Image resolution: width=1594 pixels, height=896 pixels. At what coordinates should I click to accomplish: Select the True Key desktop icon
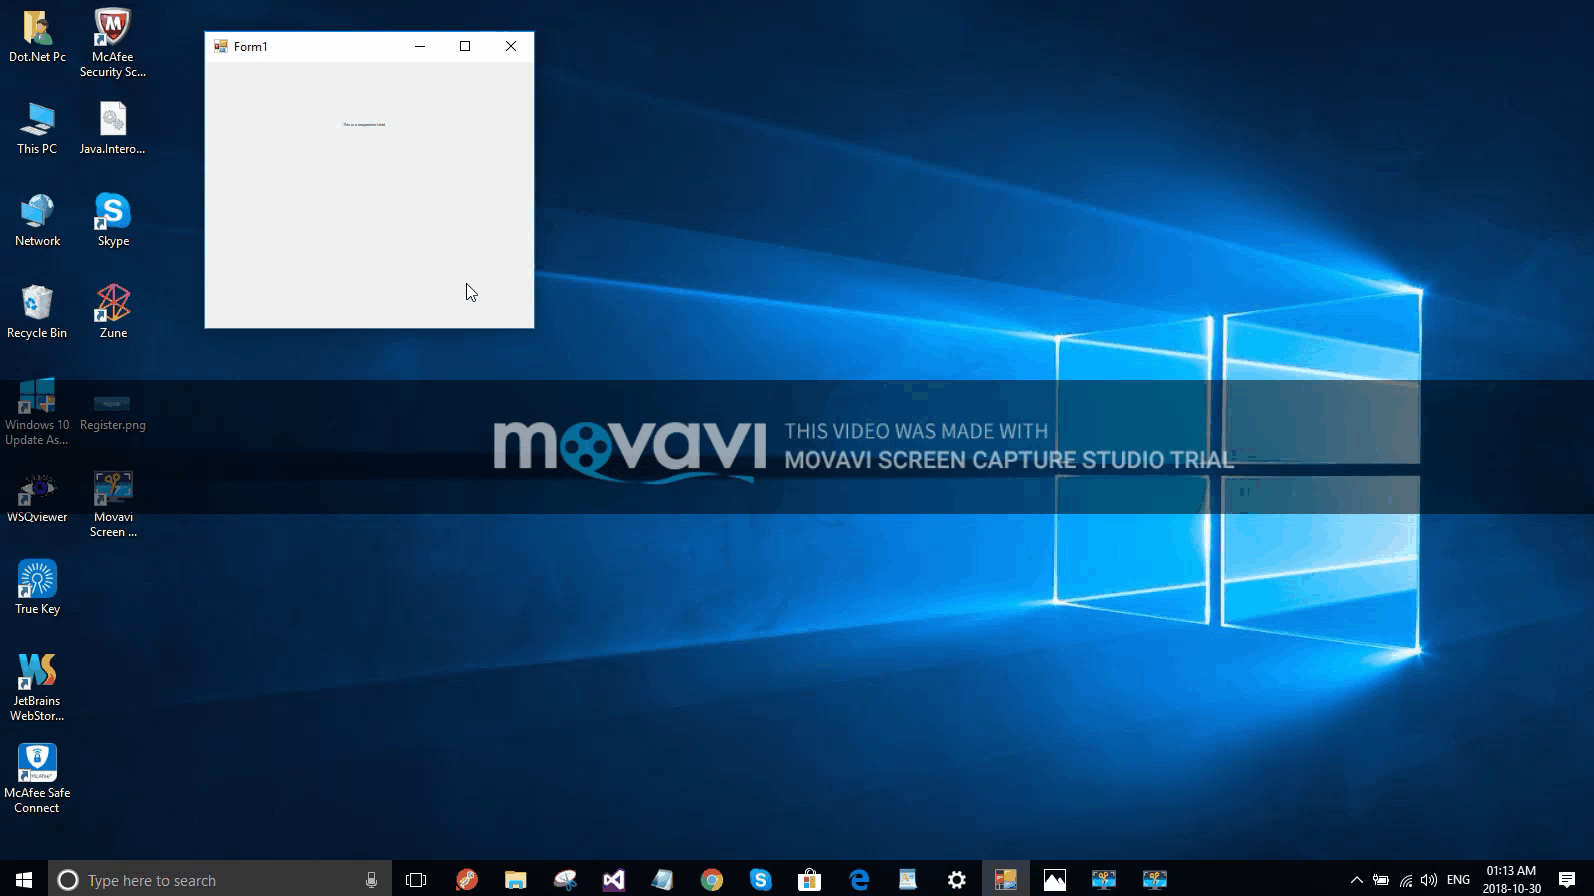click(37, 588)
